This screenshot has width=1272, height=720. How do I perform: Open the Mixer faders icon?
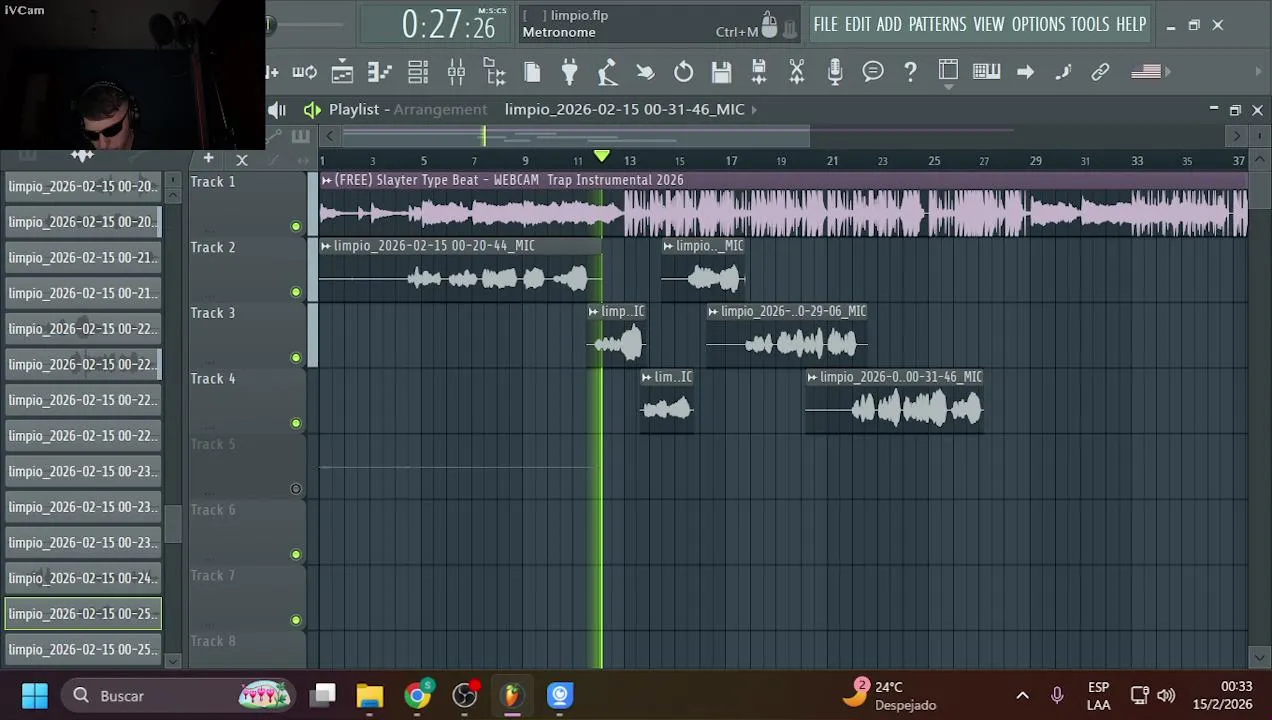(456, 72)
